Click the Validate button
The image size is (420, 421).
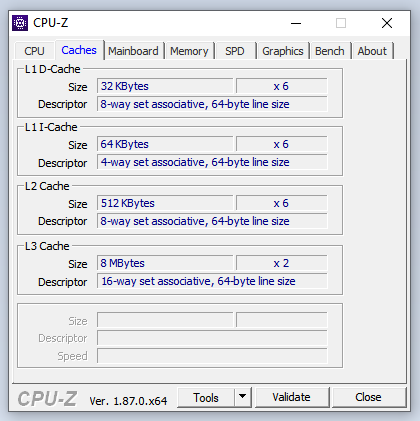(292, 397)
